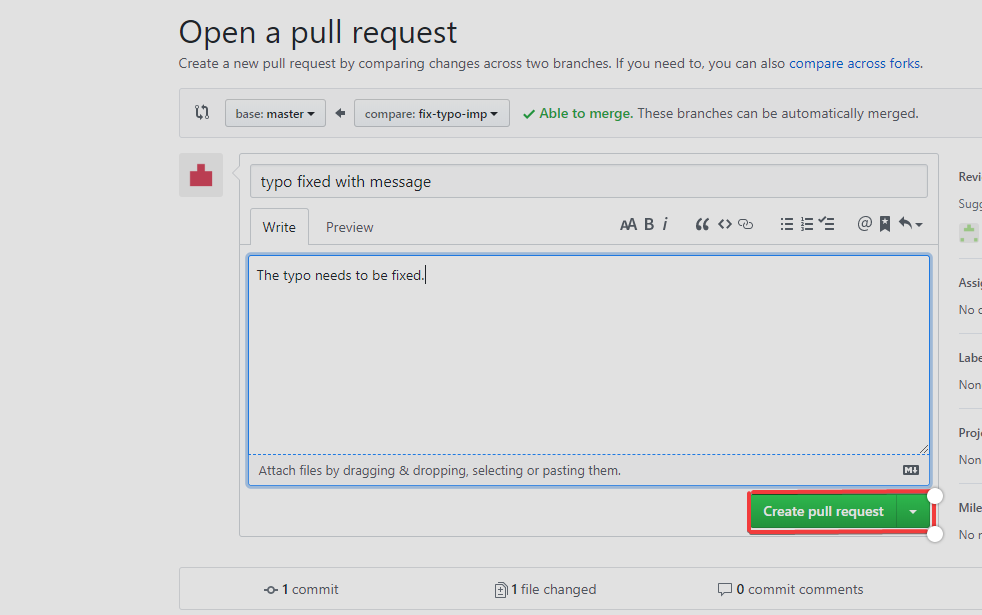Insert a code snippet
Viewport: 982px width, 615px height.
tap(724, 224)
